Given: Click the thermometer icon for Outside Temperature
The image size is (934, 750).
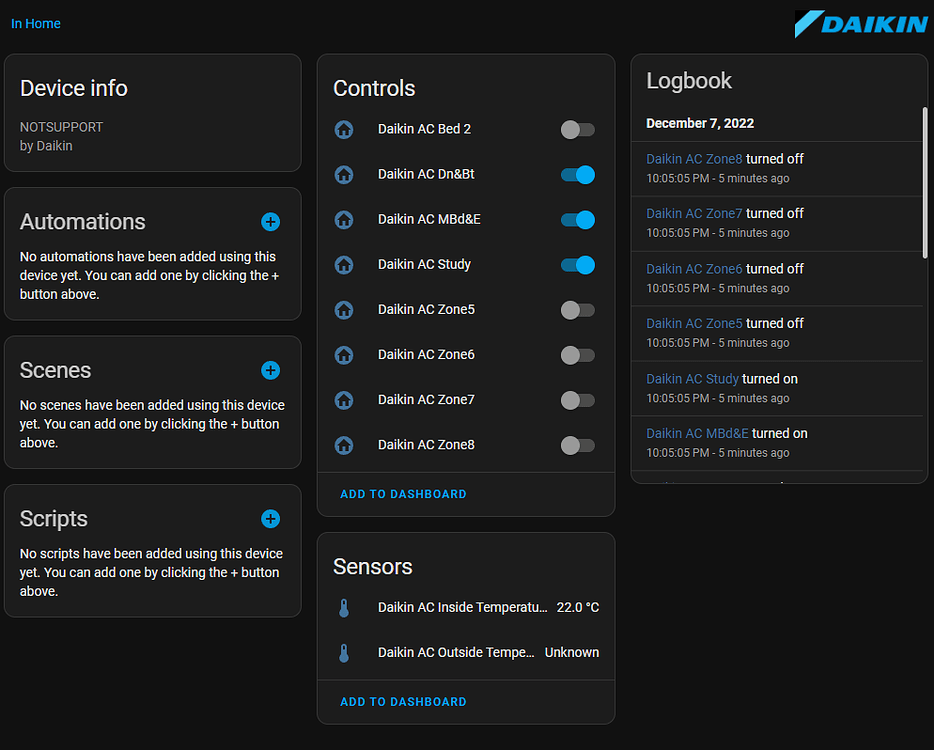Looking at the screenshot, I should click(344, 653).
